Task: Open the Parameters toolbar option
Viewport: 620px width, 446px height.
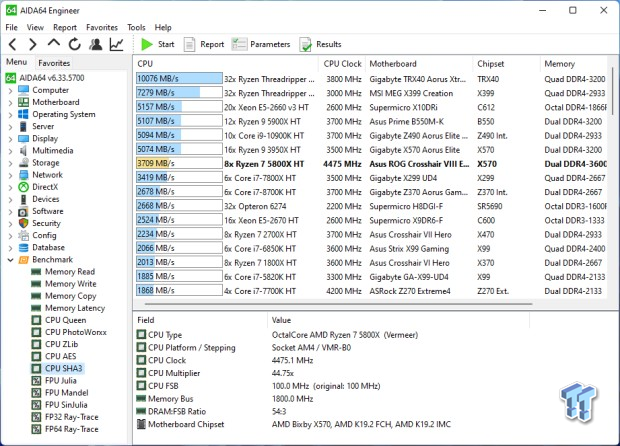Action: (x=261, y=45)
